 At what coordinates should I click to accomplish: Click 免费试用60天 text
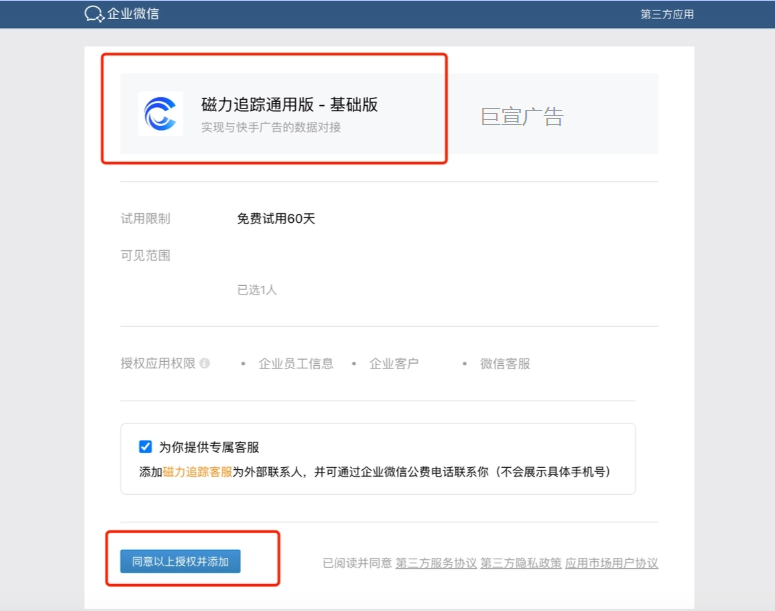coord(276,218)
